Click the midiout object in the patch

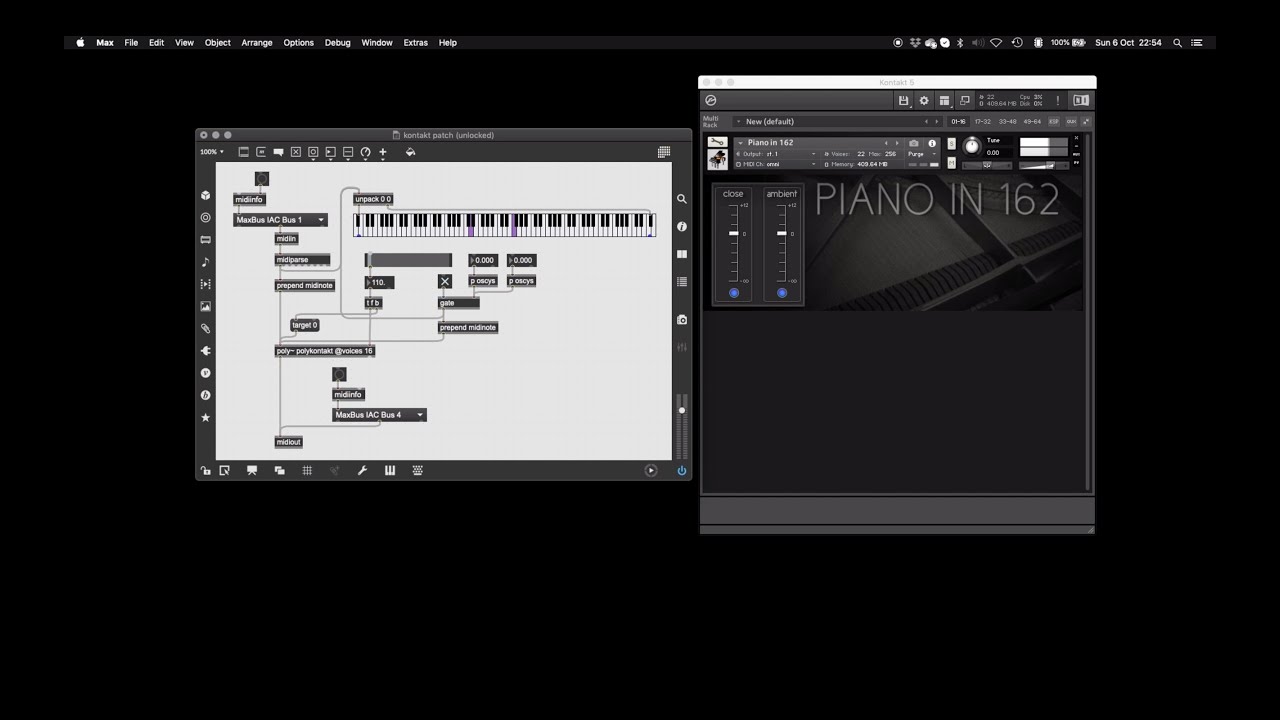coord(288,442)
